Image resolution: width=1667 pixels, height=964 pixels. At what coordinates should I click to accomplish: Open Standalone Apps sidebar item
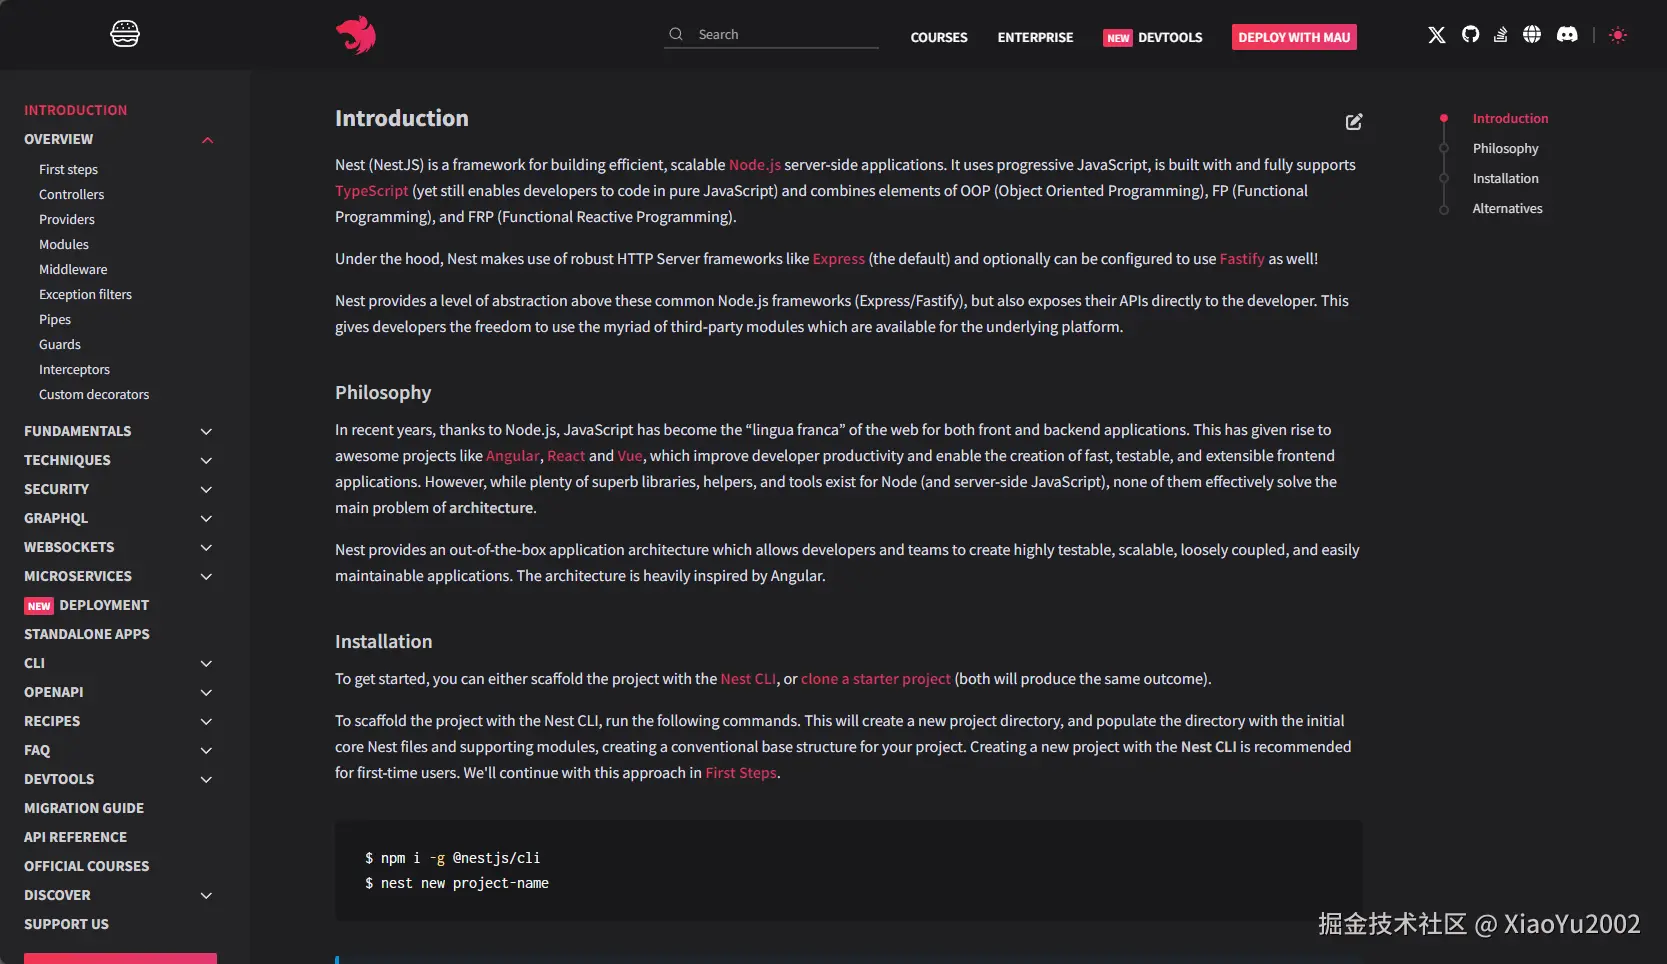click(87, 634)
